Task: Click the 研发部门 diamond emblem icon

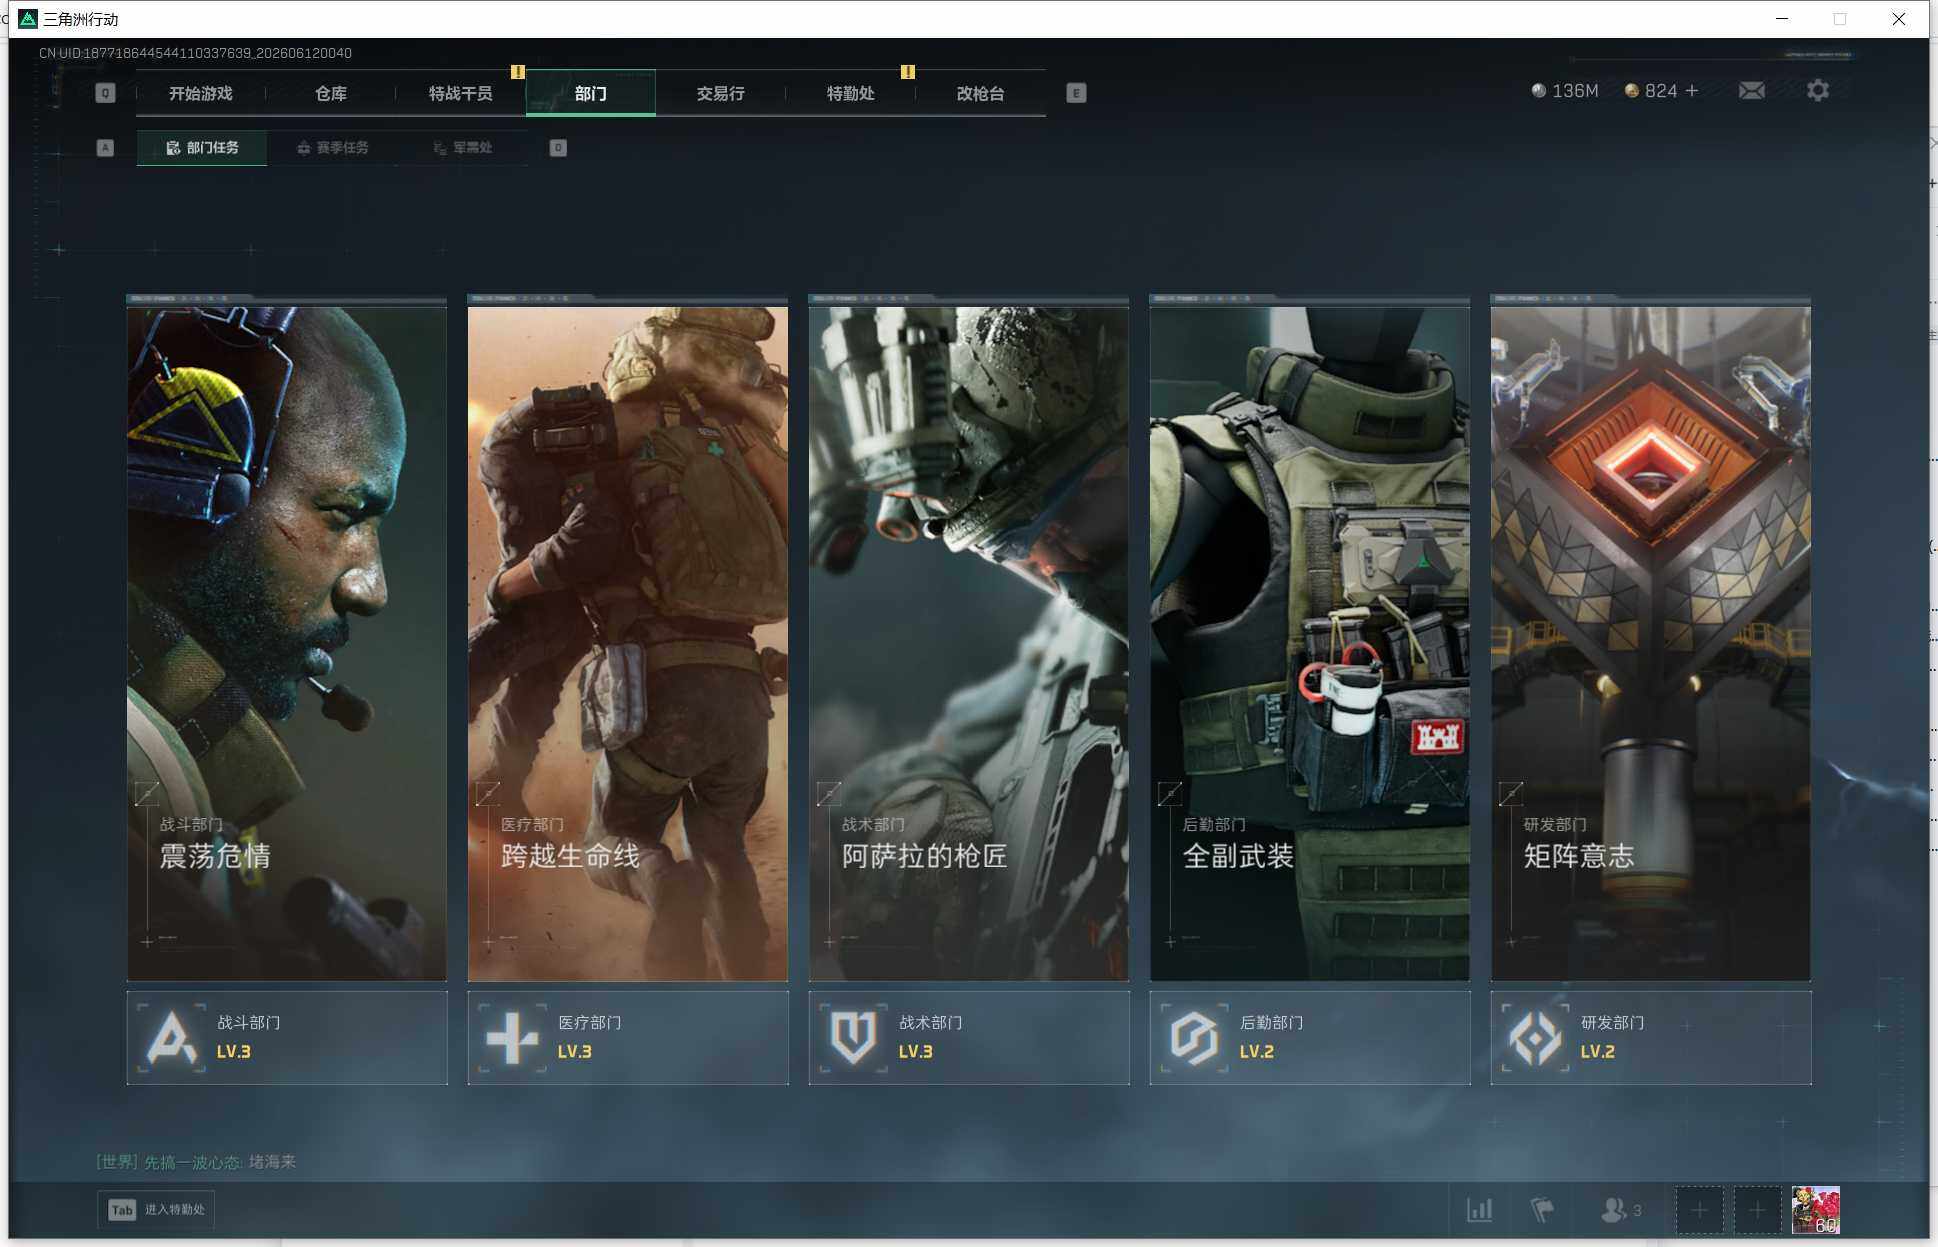Action: [1536, 1038]
